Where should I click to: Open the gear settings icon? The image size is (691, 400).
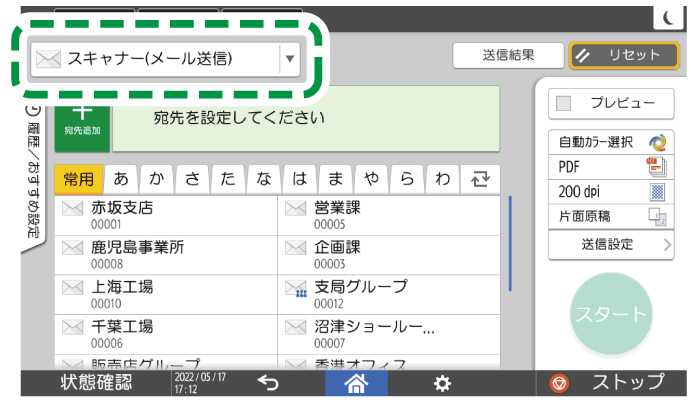pyautogui.click(x=442, y=383)
